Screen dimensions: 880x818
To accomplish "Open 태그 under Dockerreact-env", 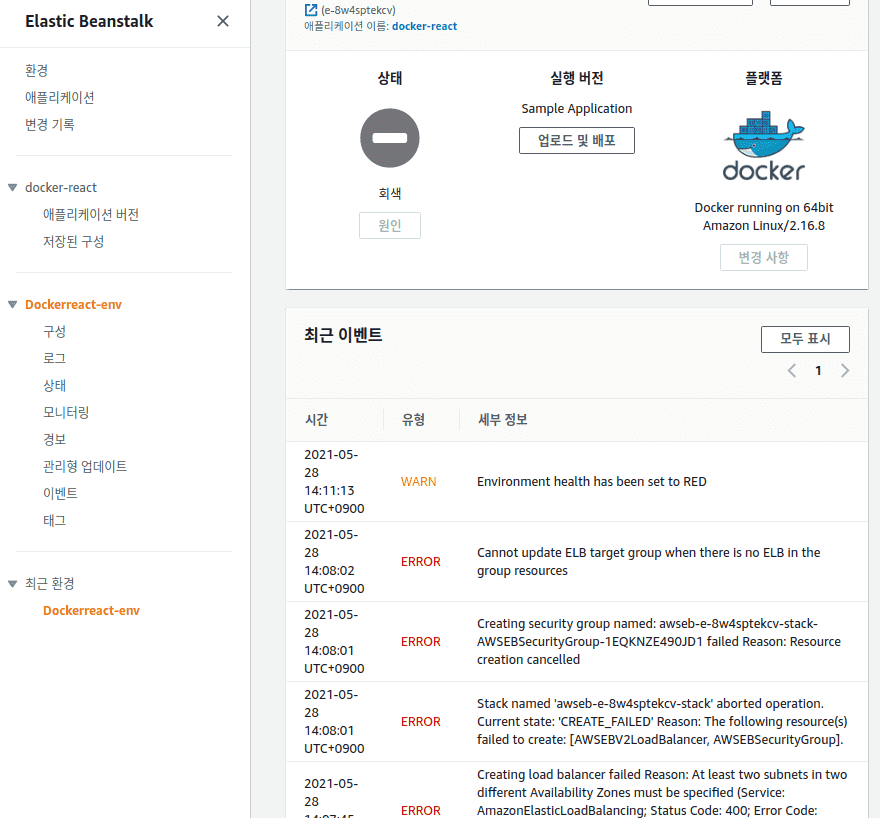I will [54, 521].
